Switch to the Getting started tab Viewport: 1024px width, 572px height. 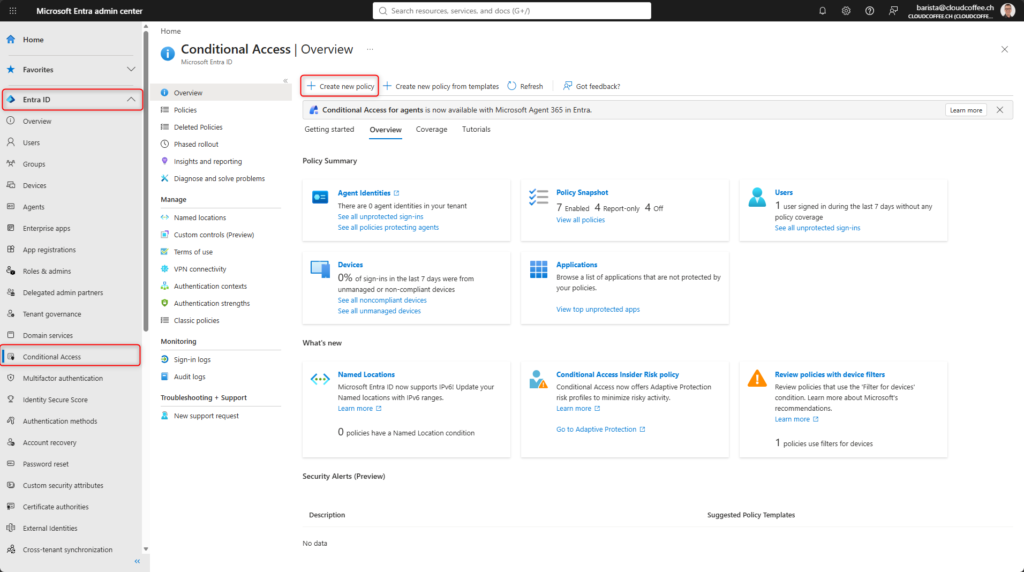[329, 129]
